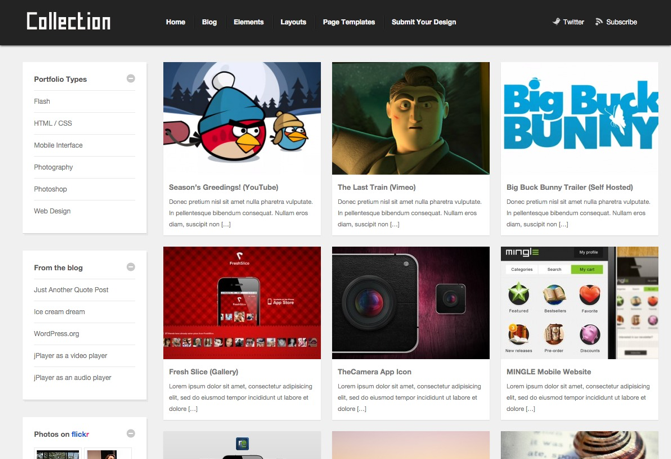Open the first flickr photo thumbnail
This screenshot has height=459, width=671.
(58, 454)
